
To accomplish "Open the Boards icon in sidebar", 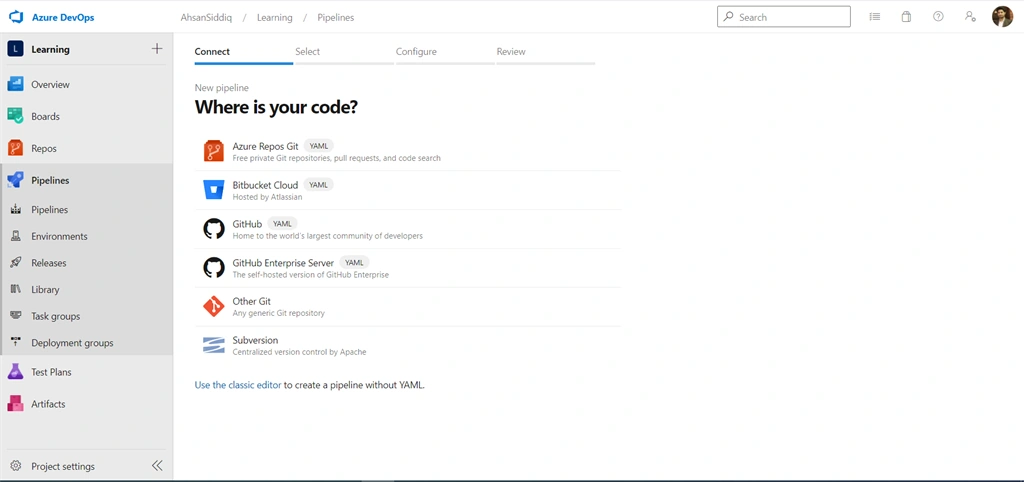I will click(16, 116).
